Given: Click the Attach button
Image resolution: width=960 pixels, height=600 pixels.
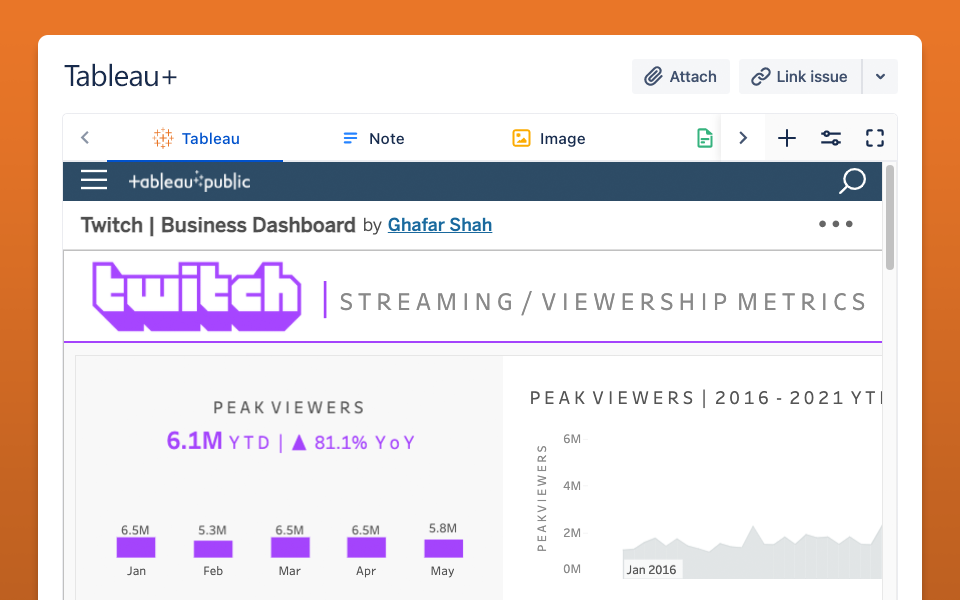Looking at the screenshot, I should coord(680,77).
